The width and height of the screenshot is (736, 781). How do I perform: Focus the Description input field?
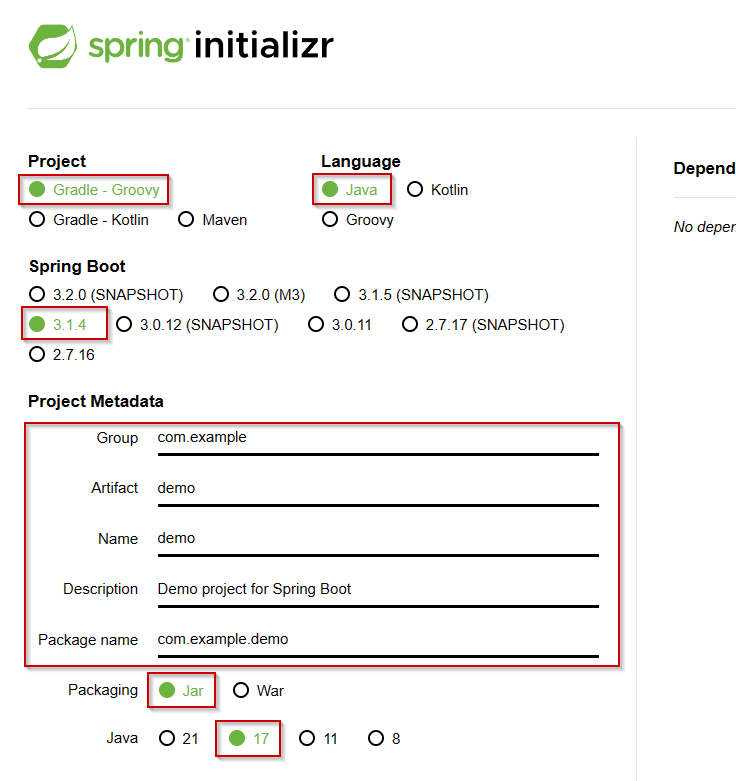(x=378, y=593)
